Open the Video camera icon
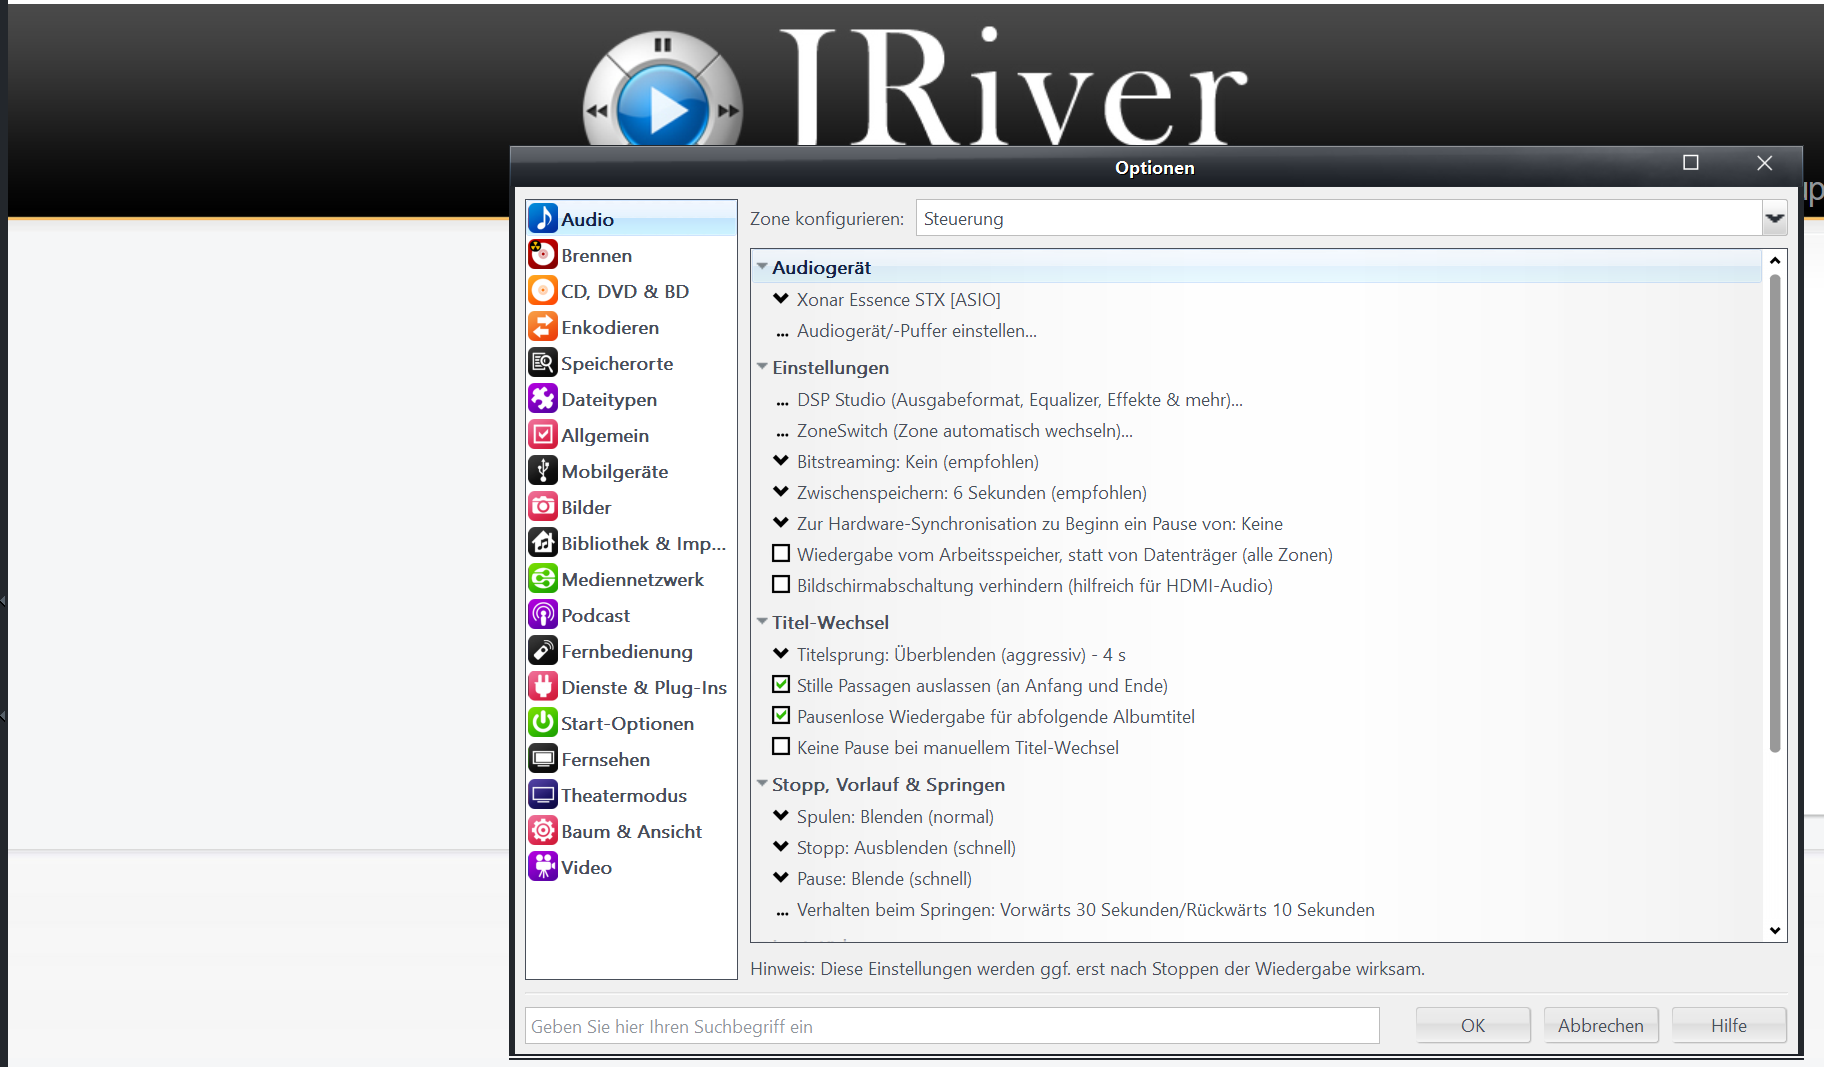 click(x=543, y=866)
